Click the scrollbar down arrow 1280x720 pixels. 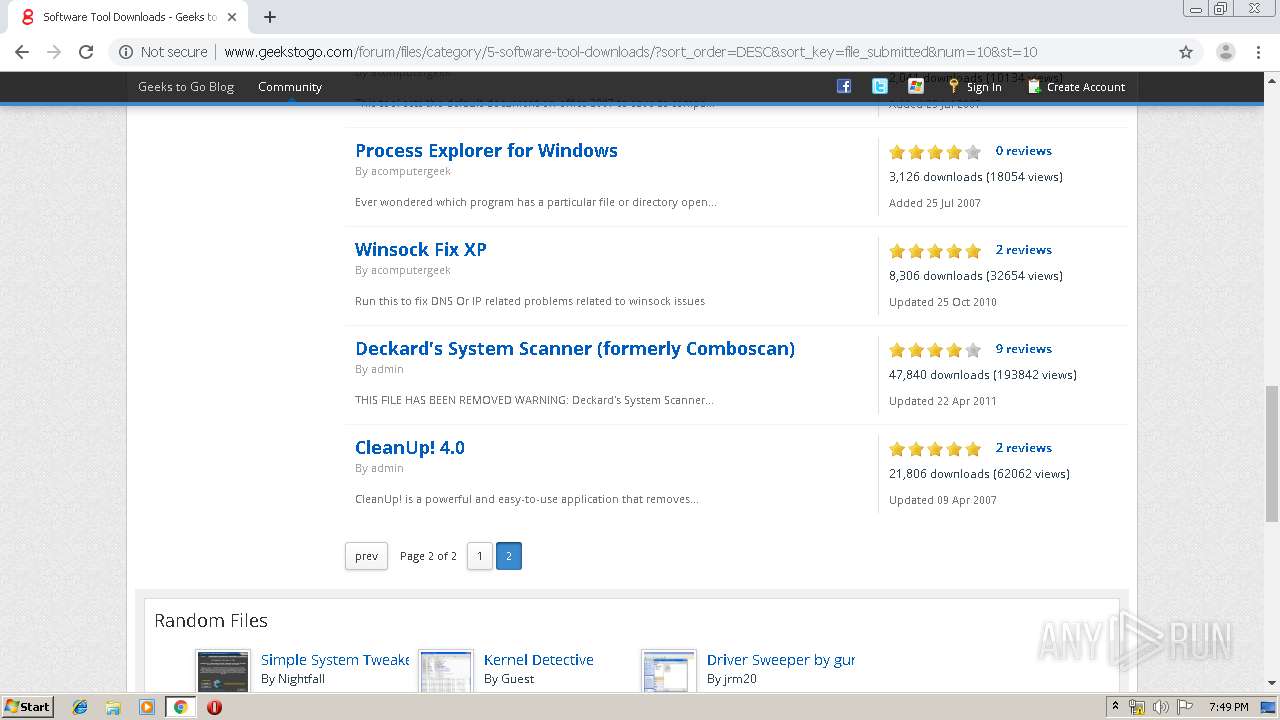[x=1272, y=683]
